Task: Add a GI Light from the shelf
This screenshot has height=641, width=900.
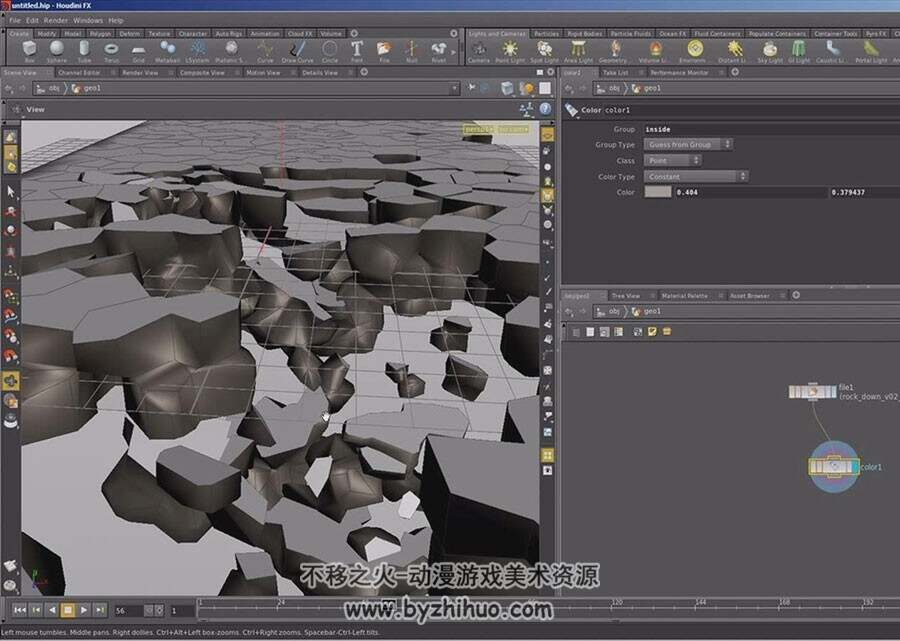Action: (798, 51)
